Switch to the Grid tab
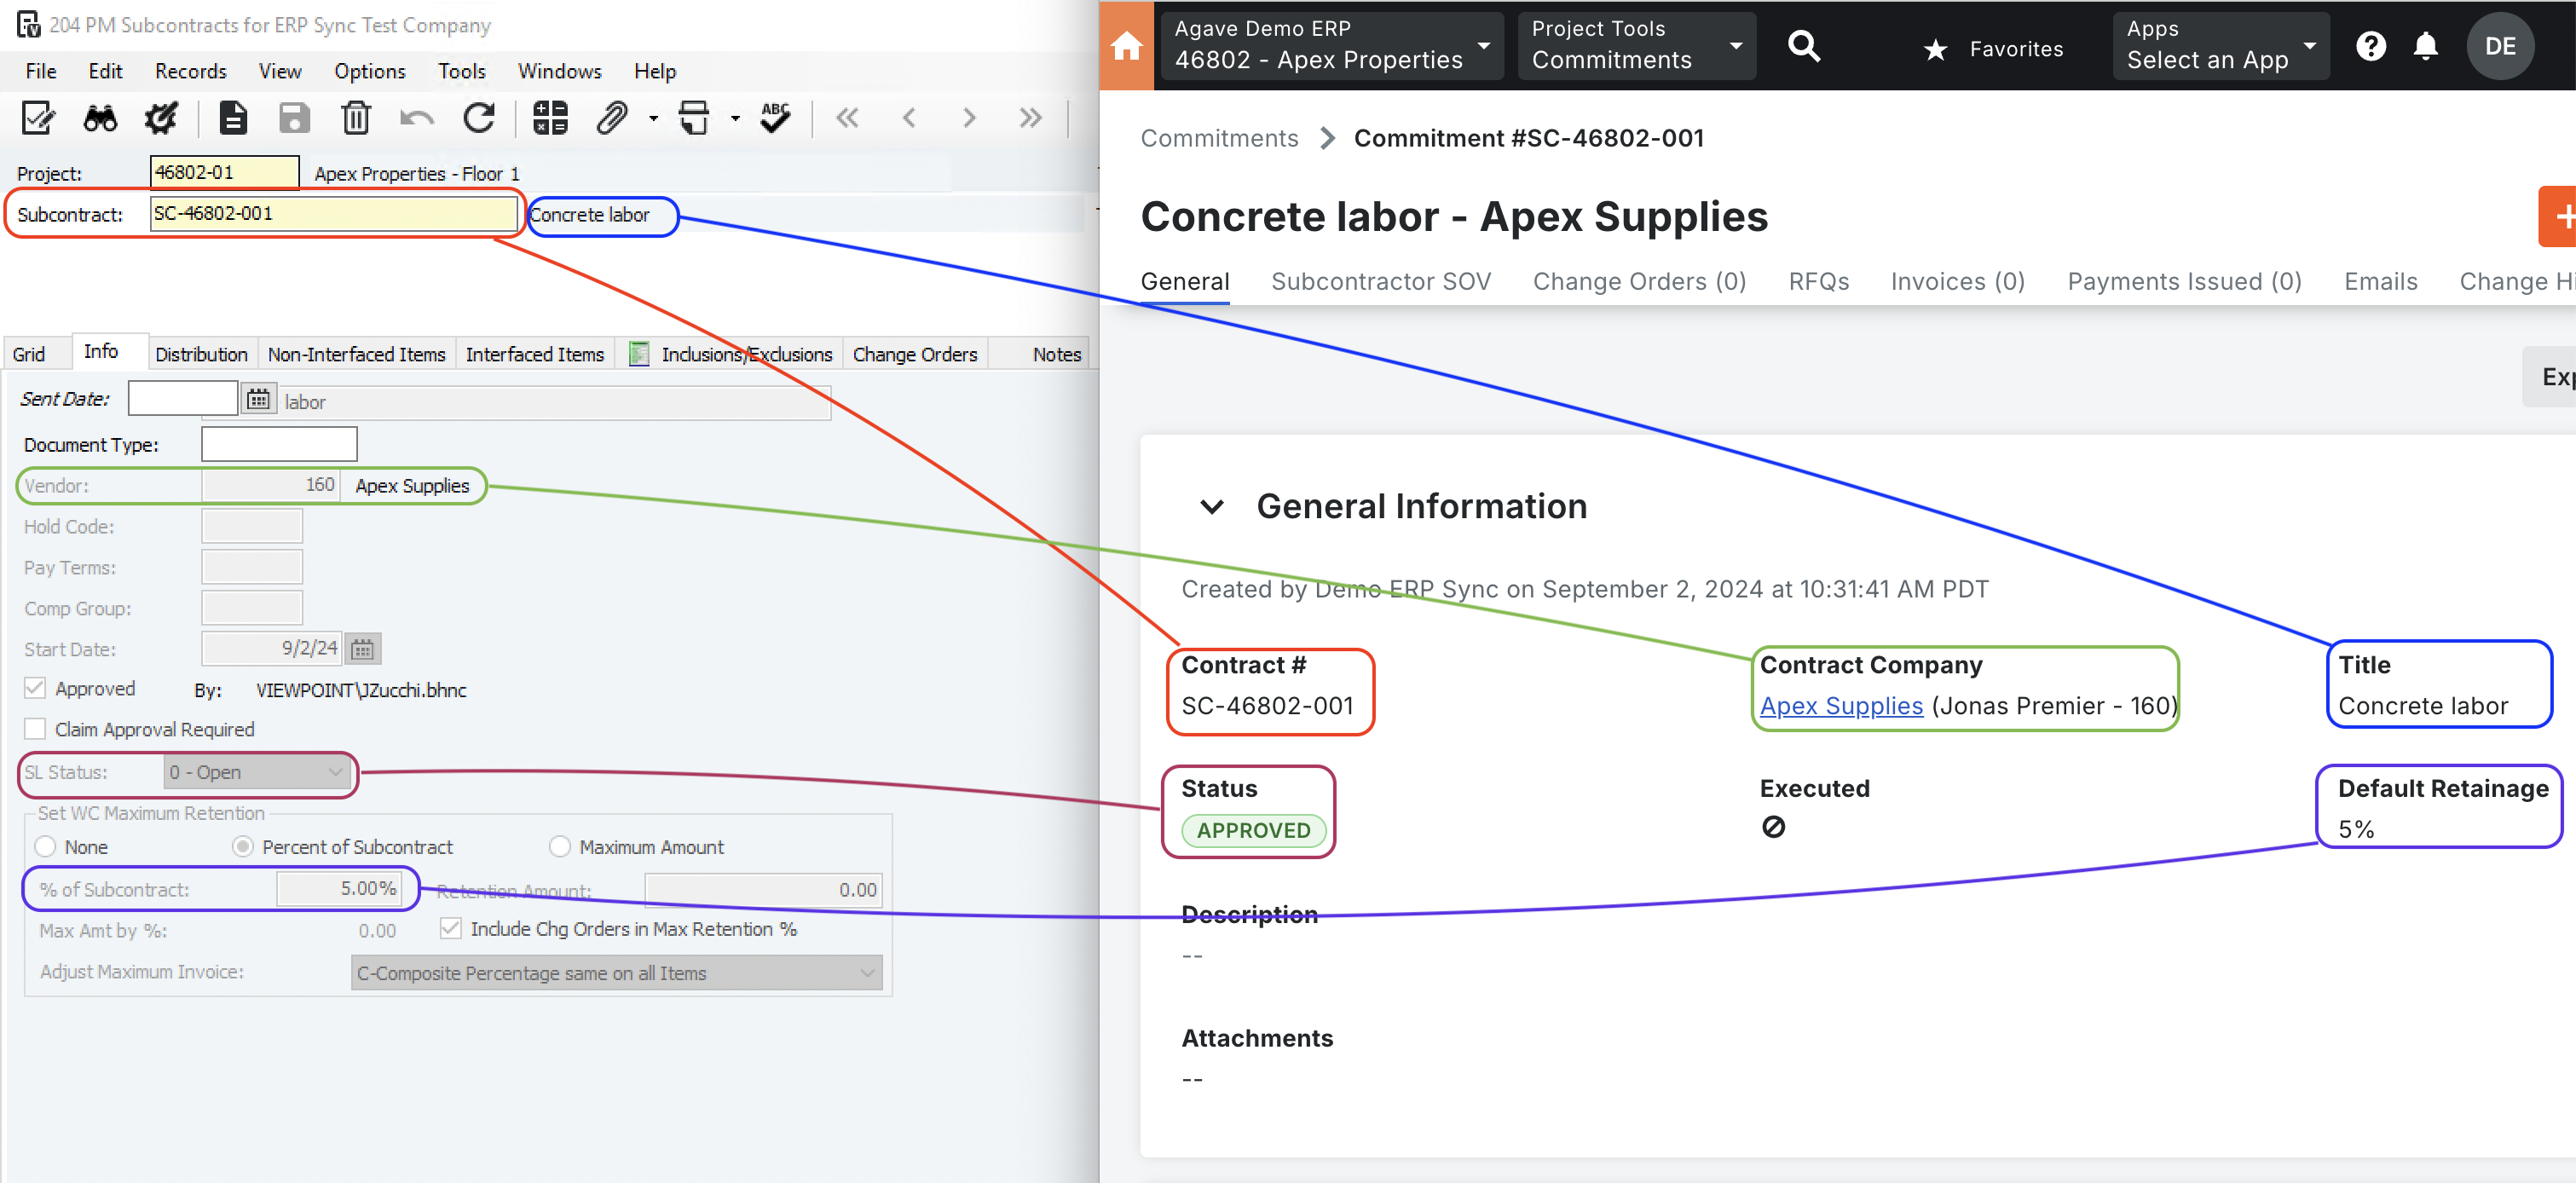The image size is (2576, 1183). (29, 354)
